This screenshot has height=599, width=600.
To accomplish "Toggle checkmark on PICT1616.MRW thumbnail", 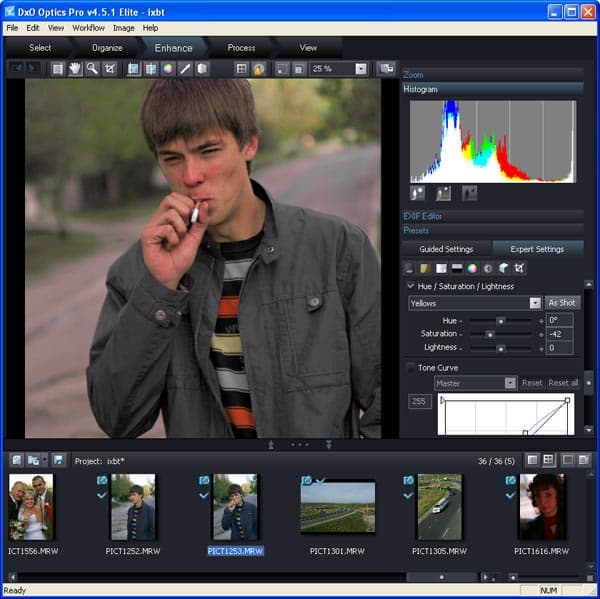I will point(510,495).
